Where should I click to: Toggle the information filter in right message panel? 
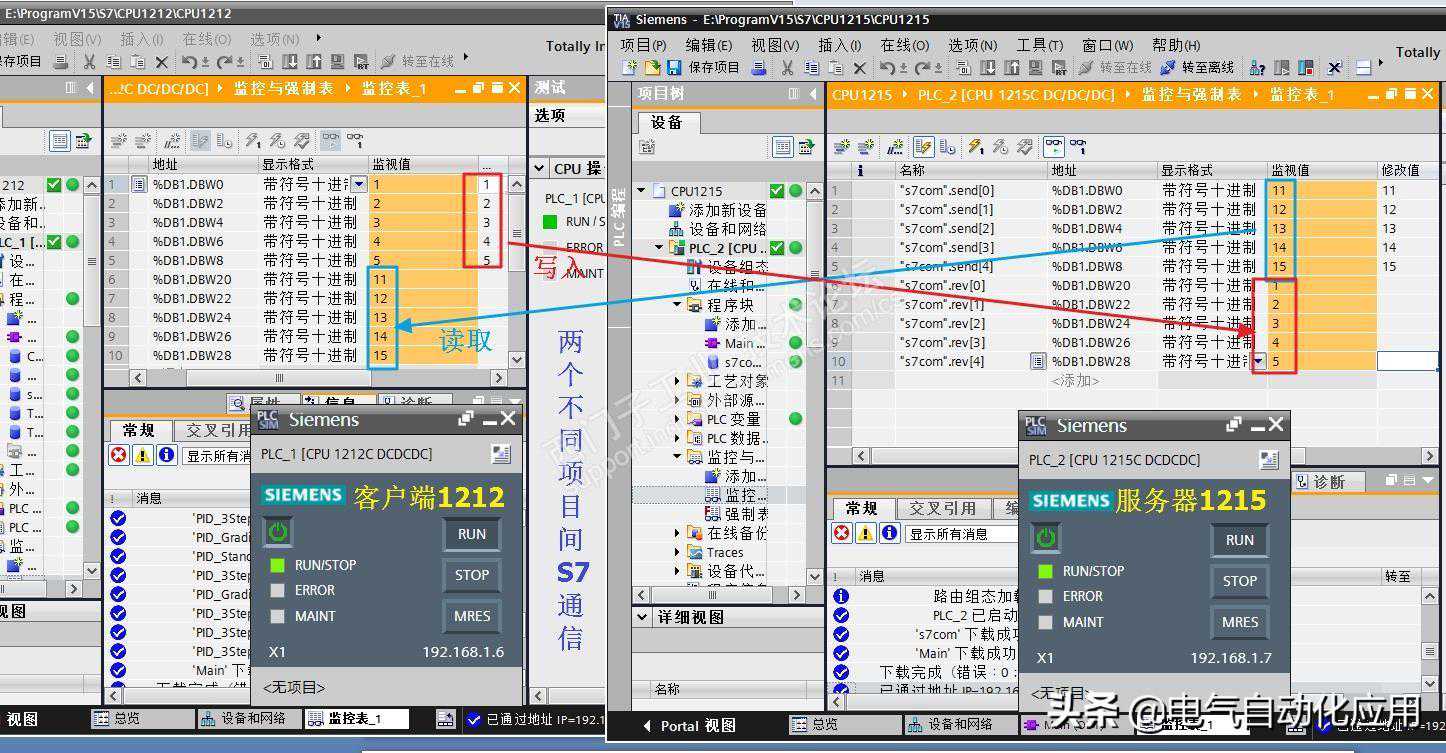(889, 533)
